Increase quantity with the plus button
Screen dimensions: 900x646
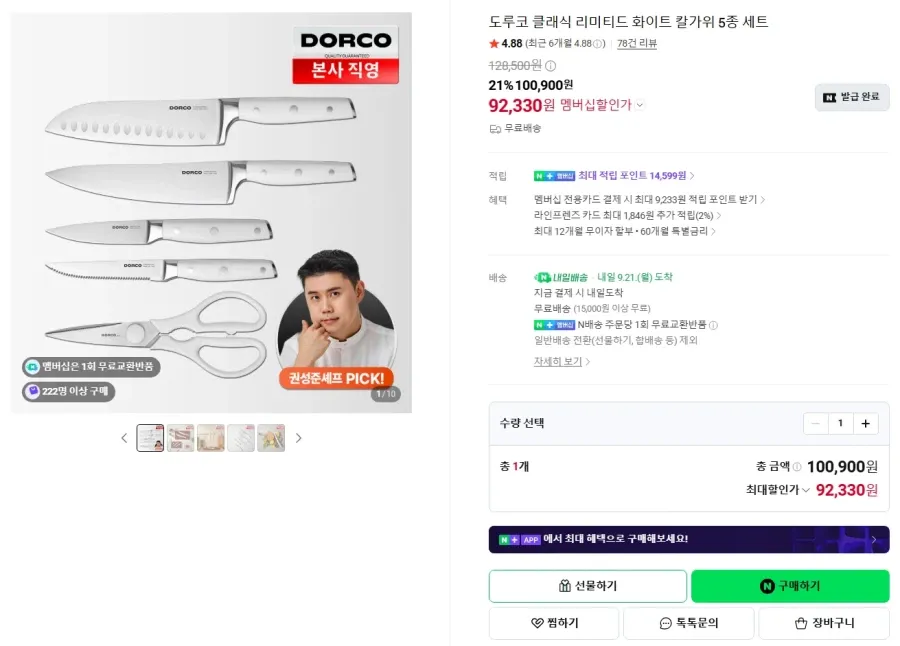pyautogui.click(x=866, y=424)
